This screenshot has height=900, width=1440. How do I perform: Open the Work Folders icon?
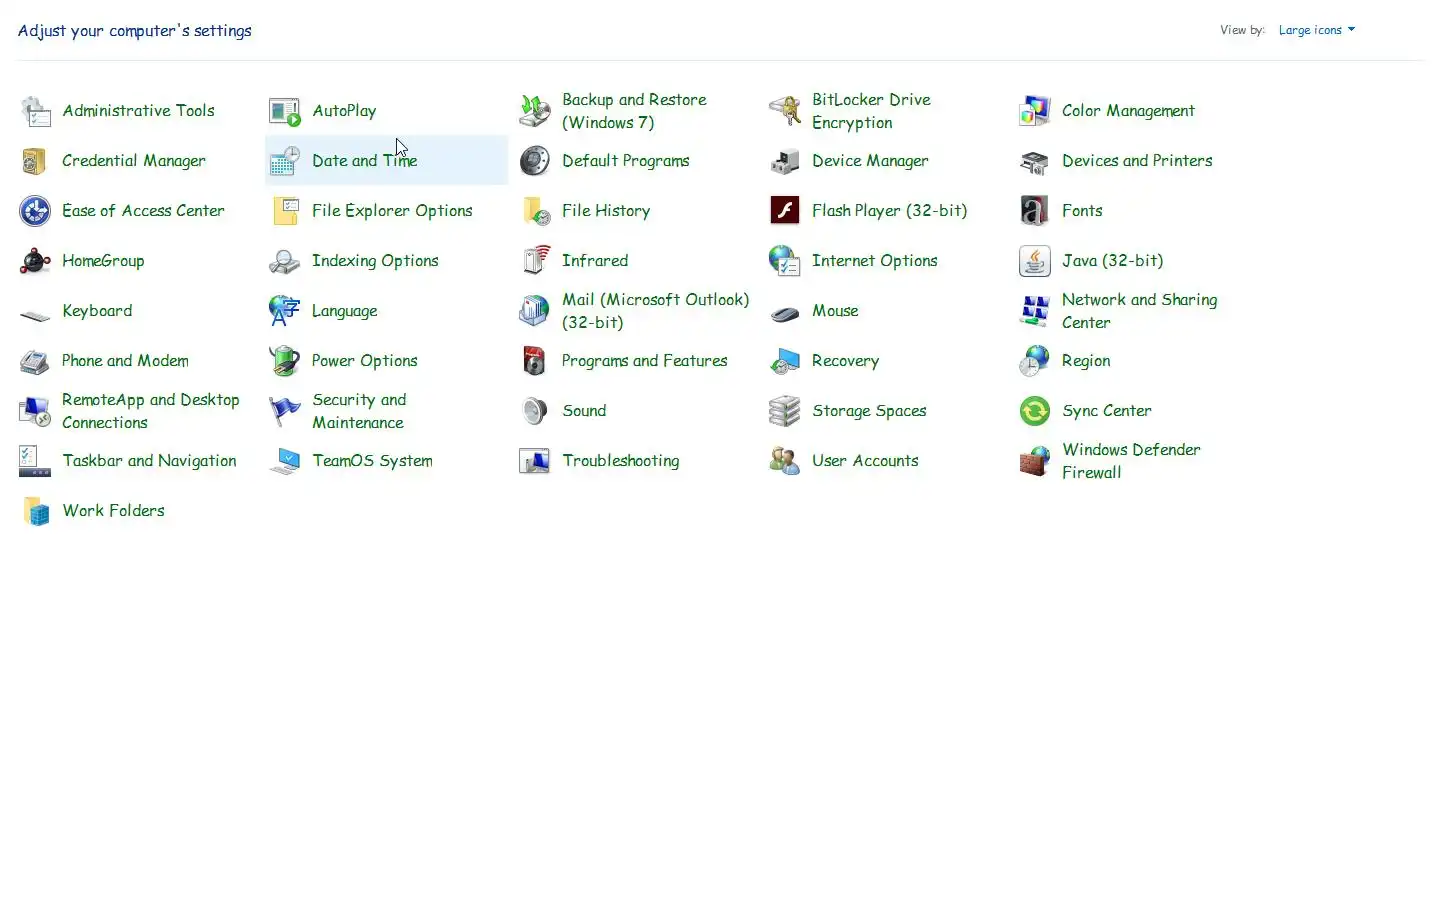click(x=35, y=511)
